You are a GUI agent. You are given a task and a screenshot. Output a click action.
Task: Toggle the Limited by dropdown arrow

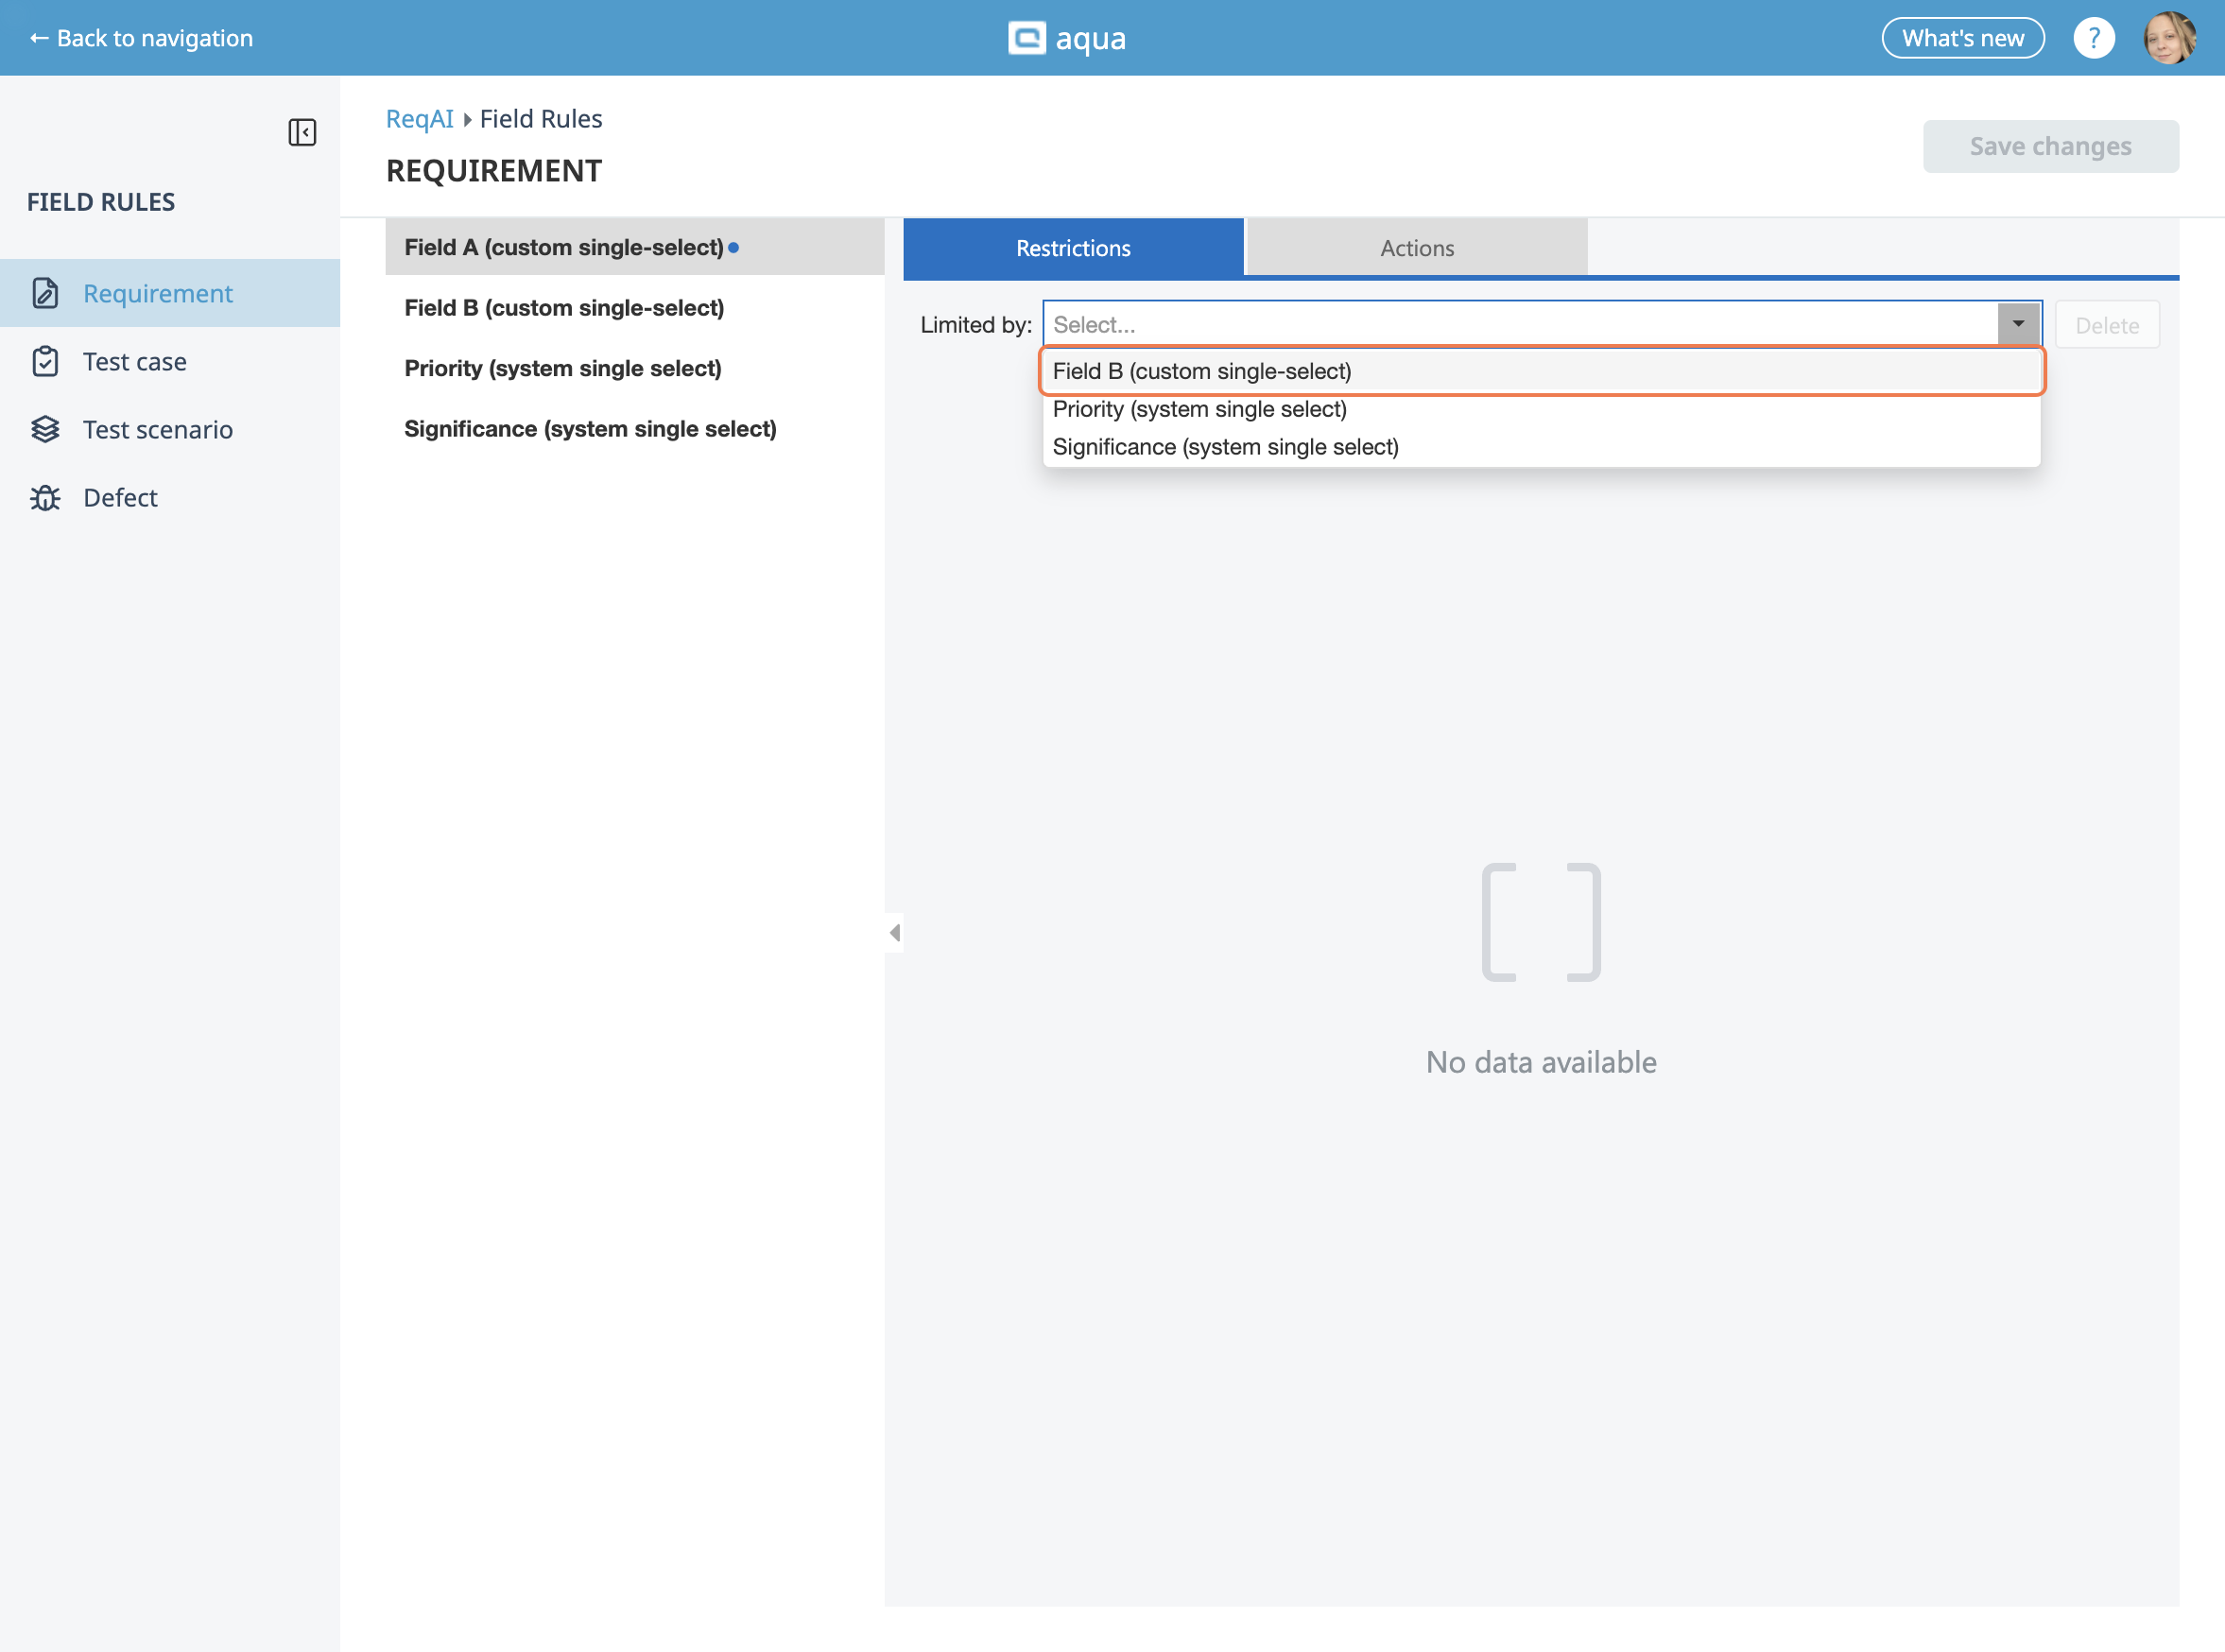coord(2018,324)
